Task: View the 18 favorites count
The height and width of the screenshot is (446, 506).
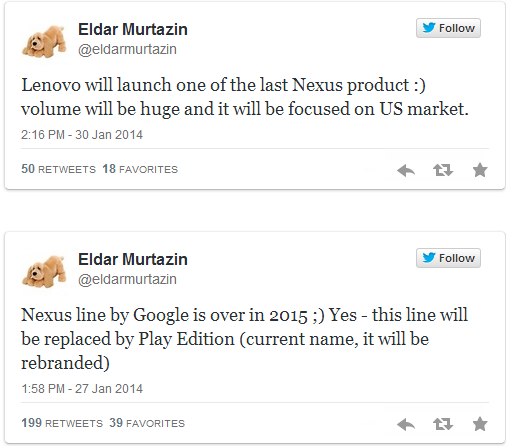Action: tap(140, 169)
